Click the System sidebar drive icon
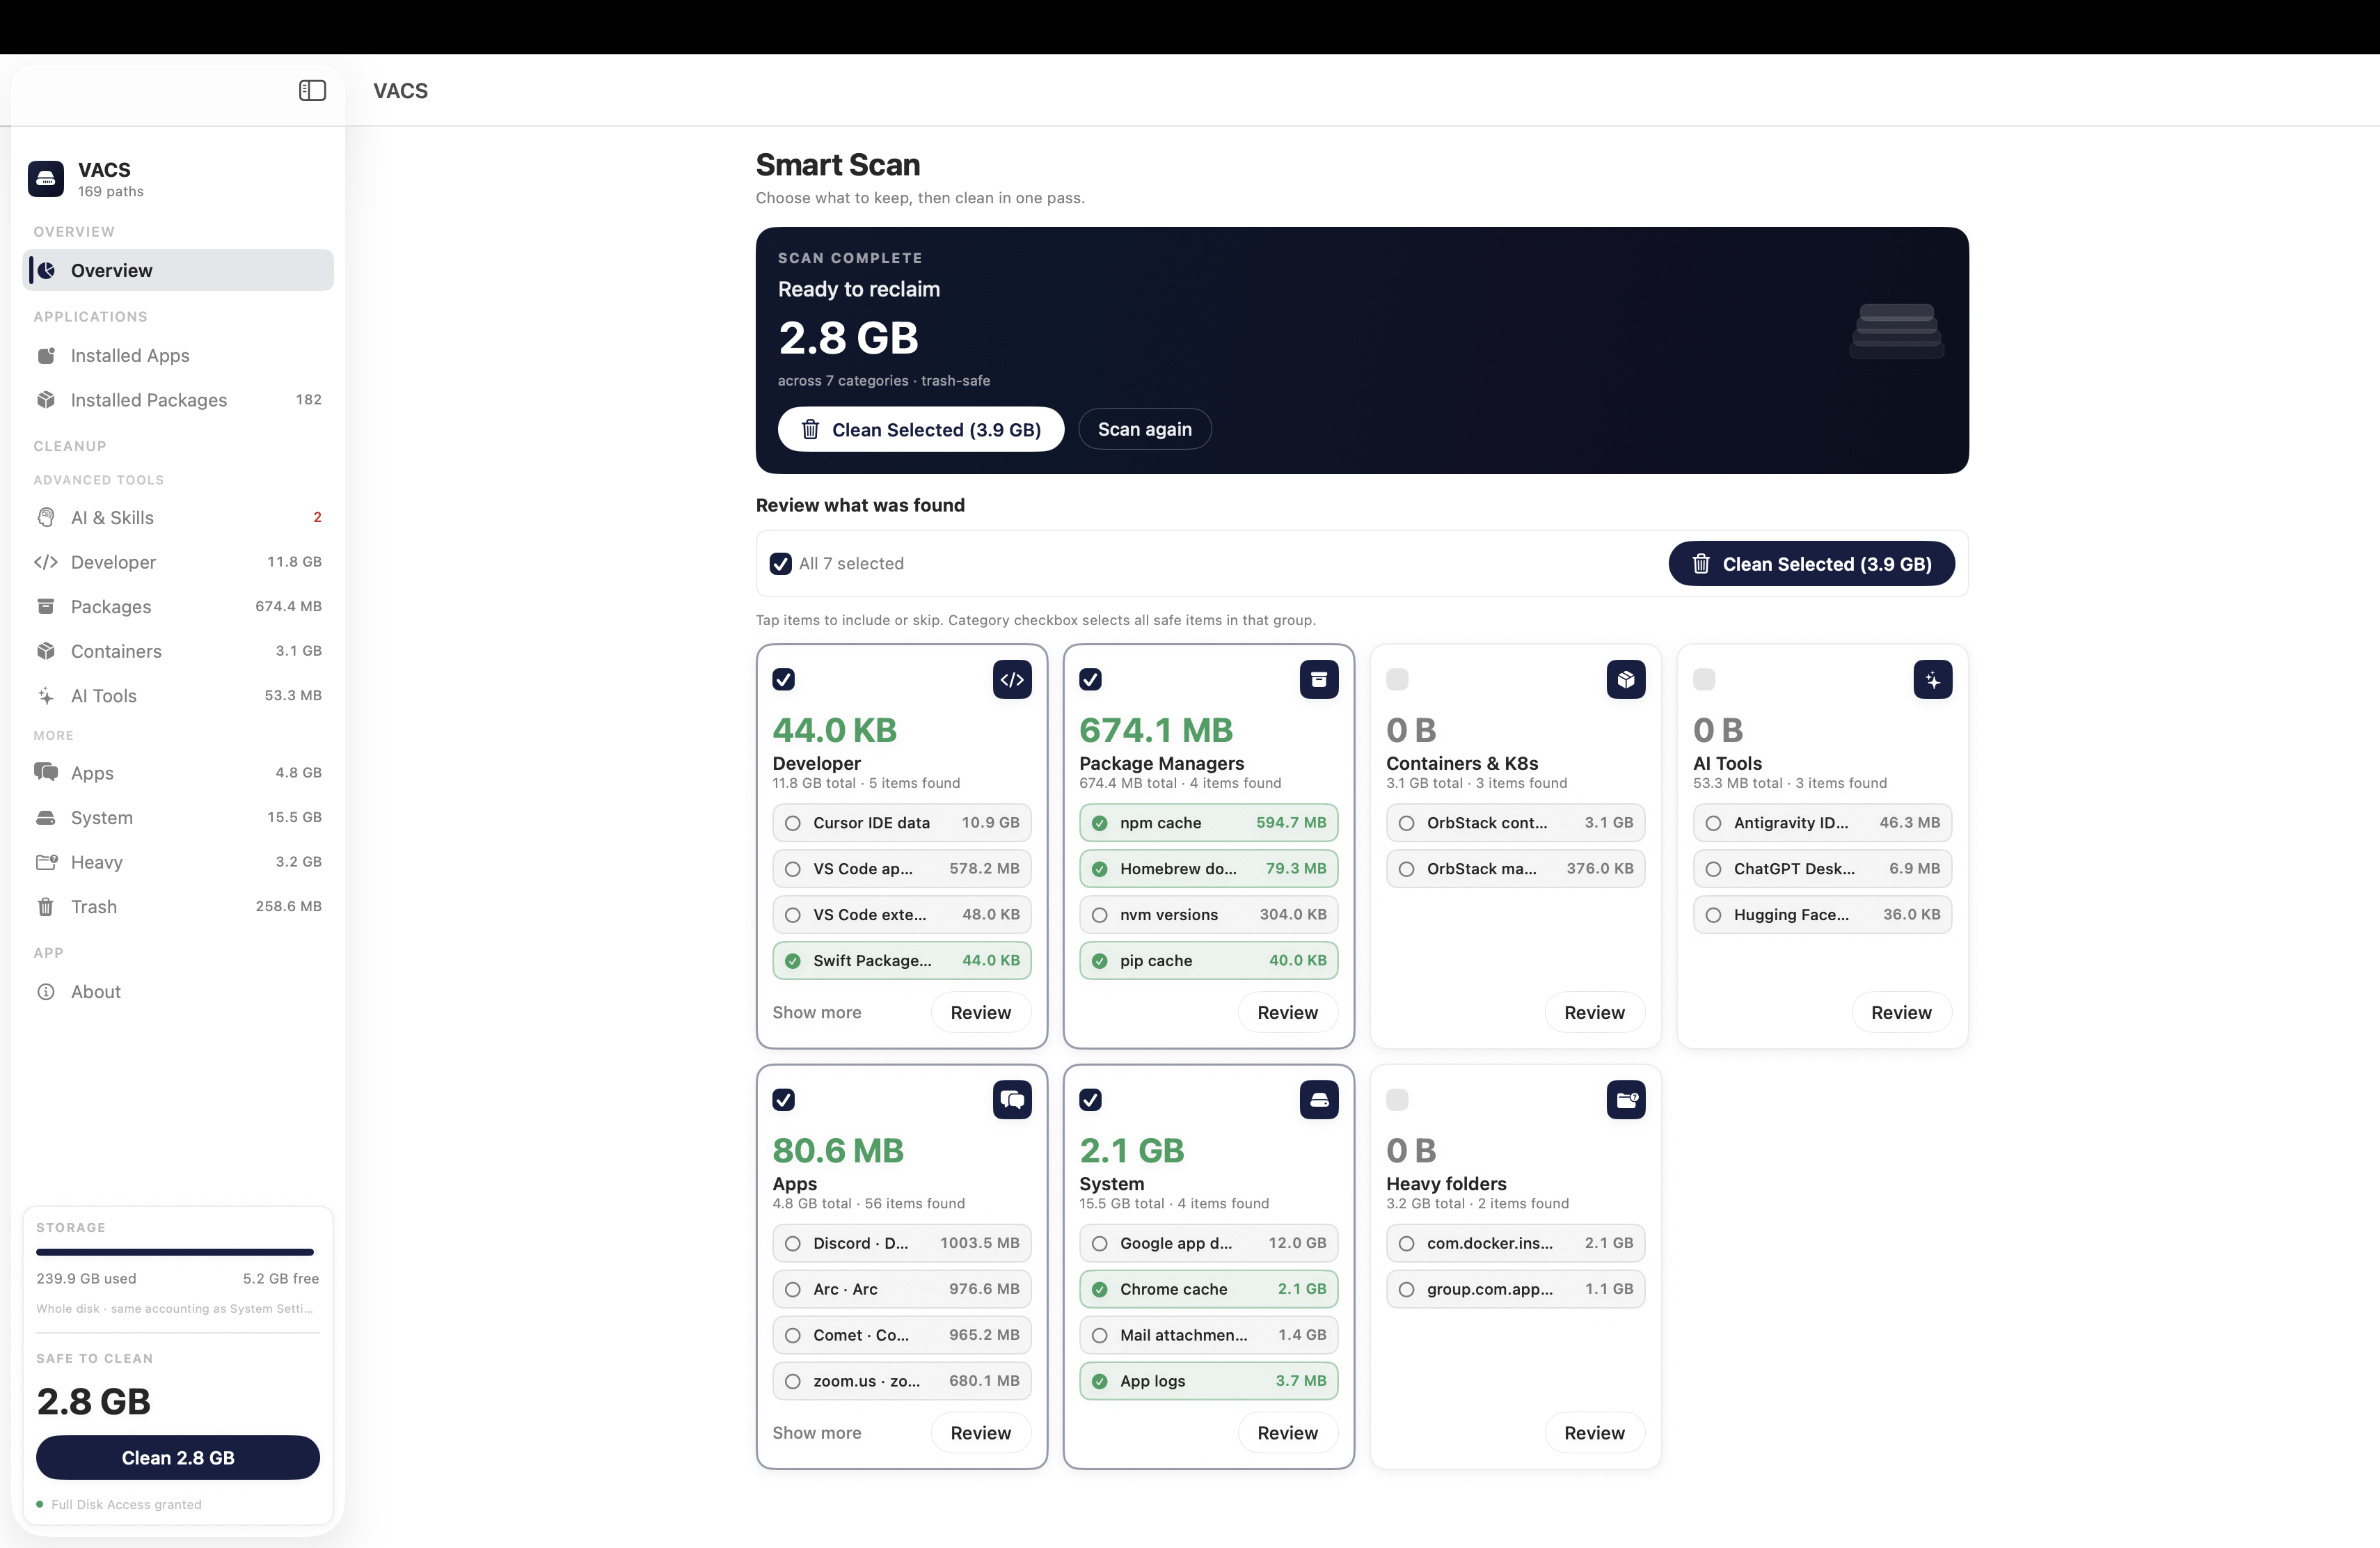Screen dimensions: 2380x1548 click(46, 817)
